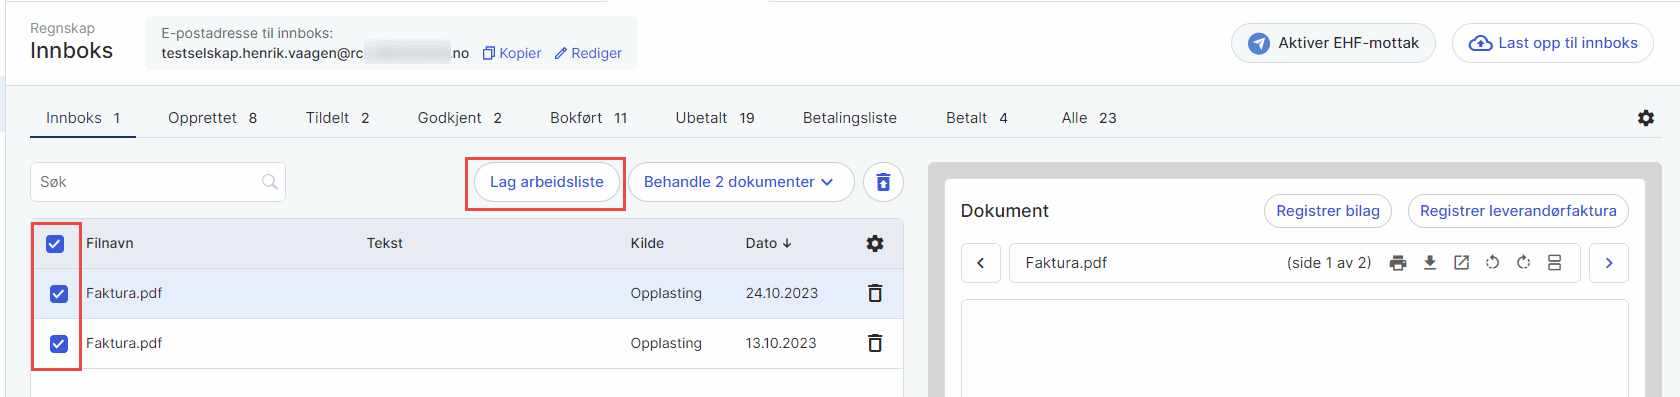
Task: Click search magnifier icon
Action: 270,182
